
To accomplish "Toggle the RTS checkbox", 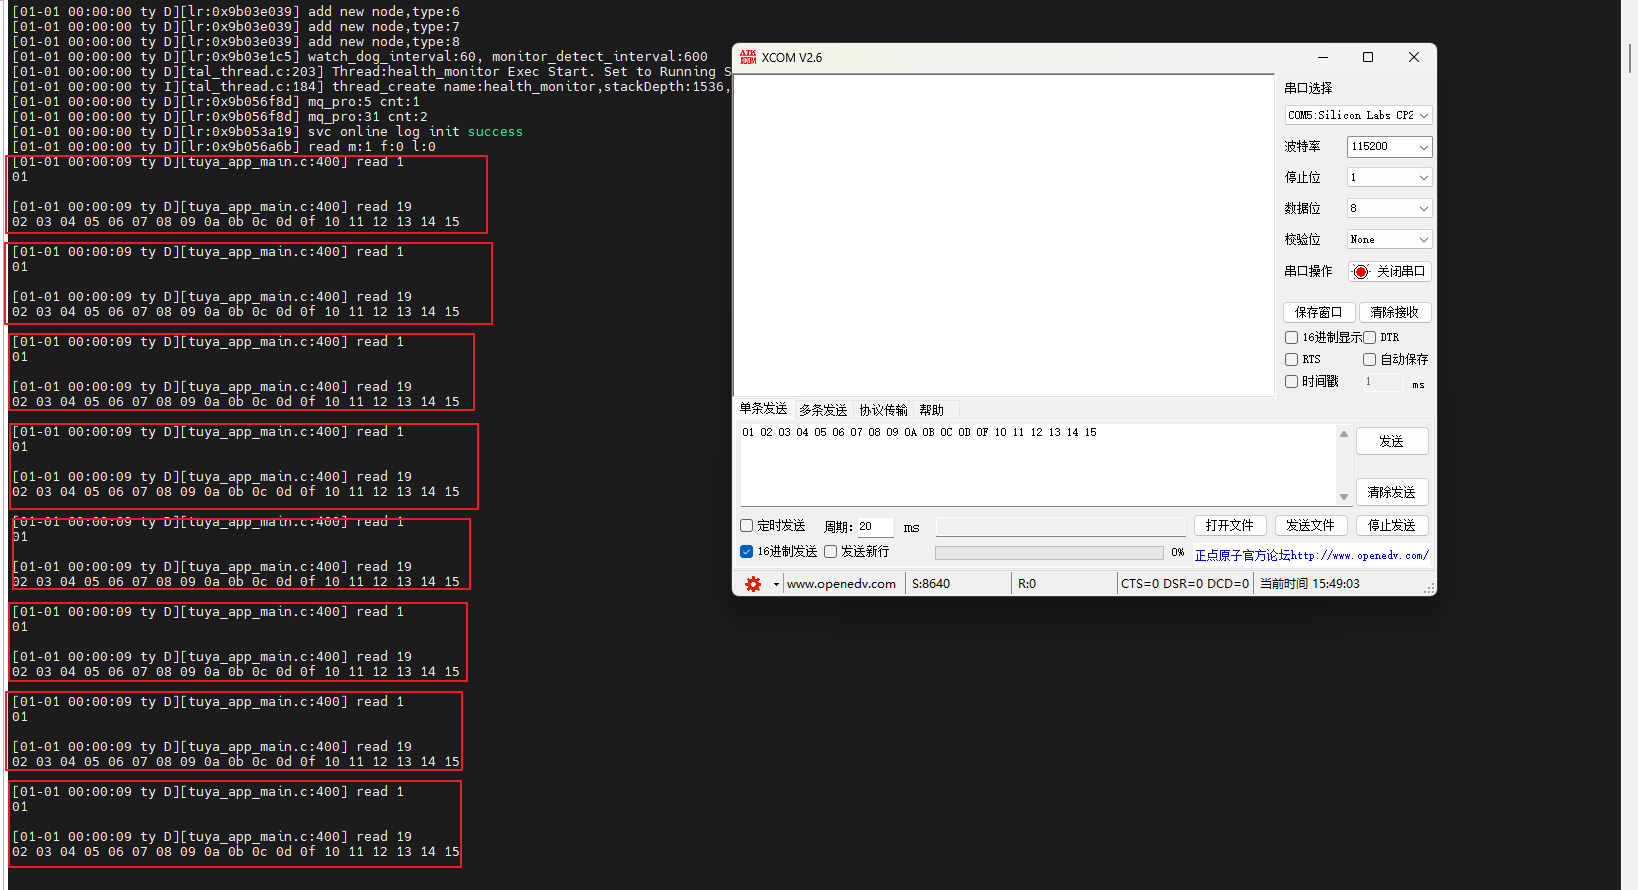I will [x=1291, y=360].
